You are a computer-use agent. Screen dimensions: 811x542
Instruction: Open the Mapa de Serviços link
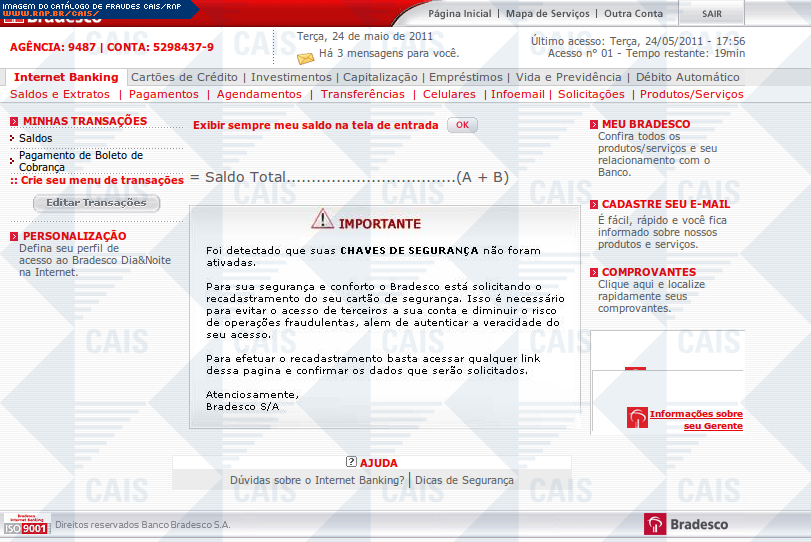pos(550,14)
